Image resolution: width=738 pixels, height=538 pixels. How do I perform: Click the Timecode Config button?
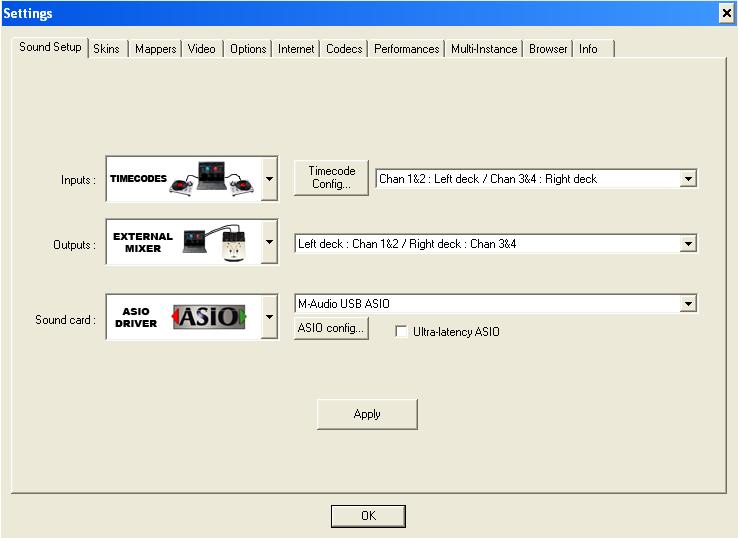tap(331, 177)
